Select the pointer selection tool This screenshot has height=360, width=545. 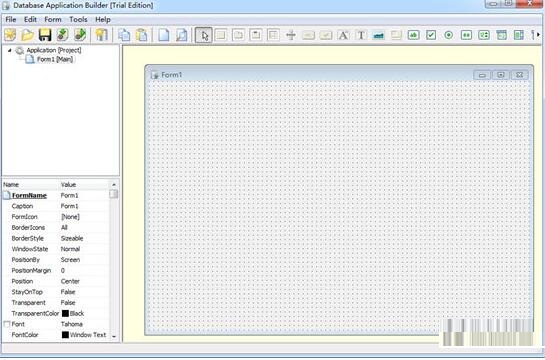(204, 35)
